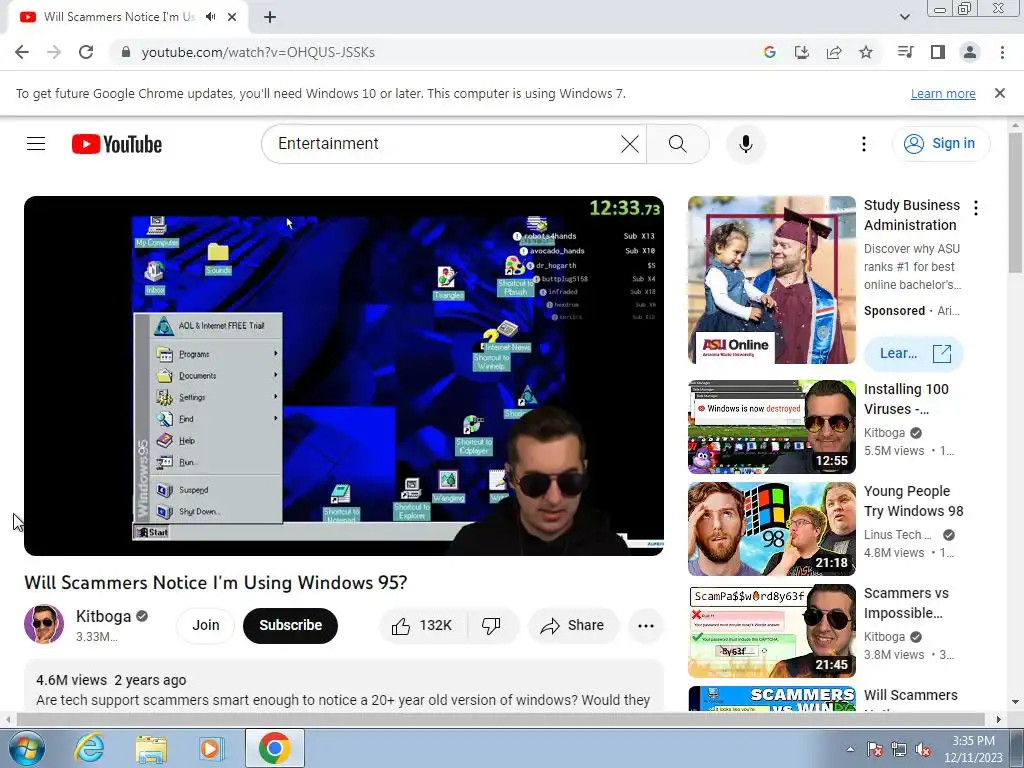1024x768 pixels.
Task: Go forward using browser forward arrow
Action: [54, 52]
